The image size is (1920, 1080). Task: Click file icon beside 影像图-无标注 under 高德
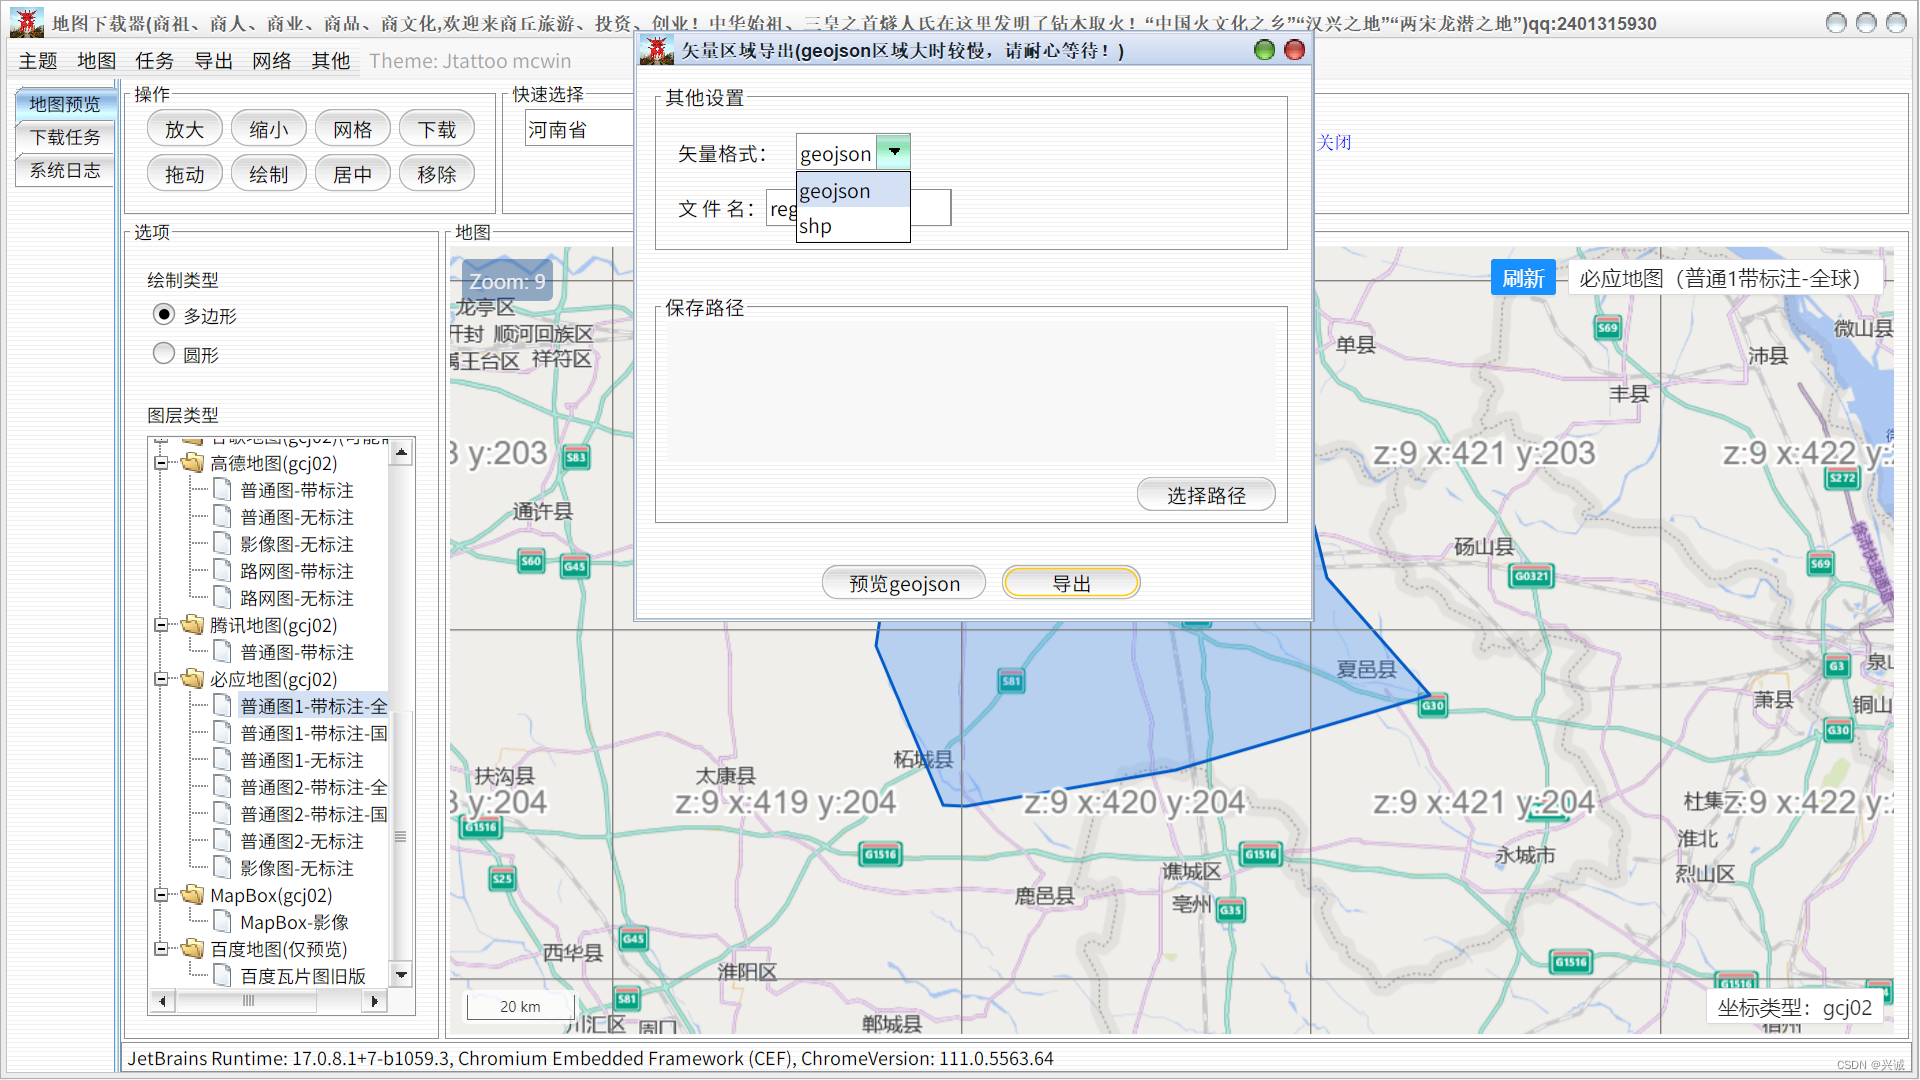(x=223, y=544)
